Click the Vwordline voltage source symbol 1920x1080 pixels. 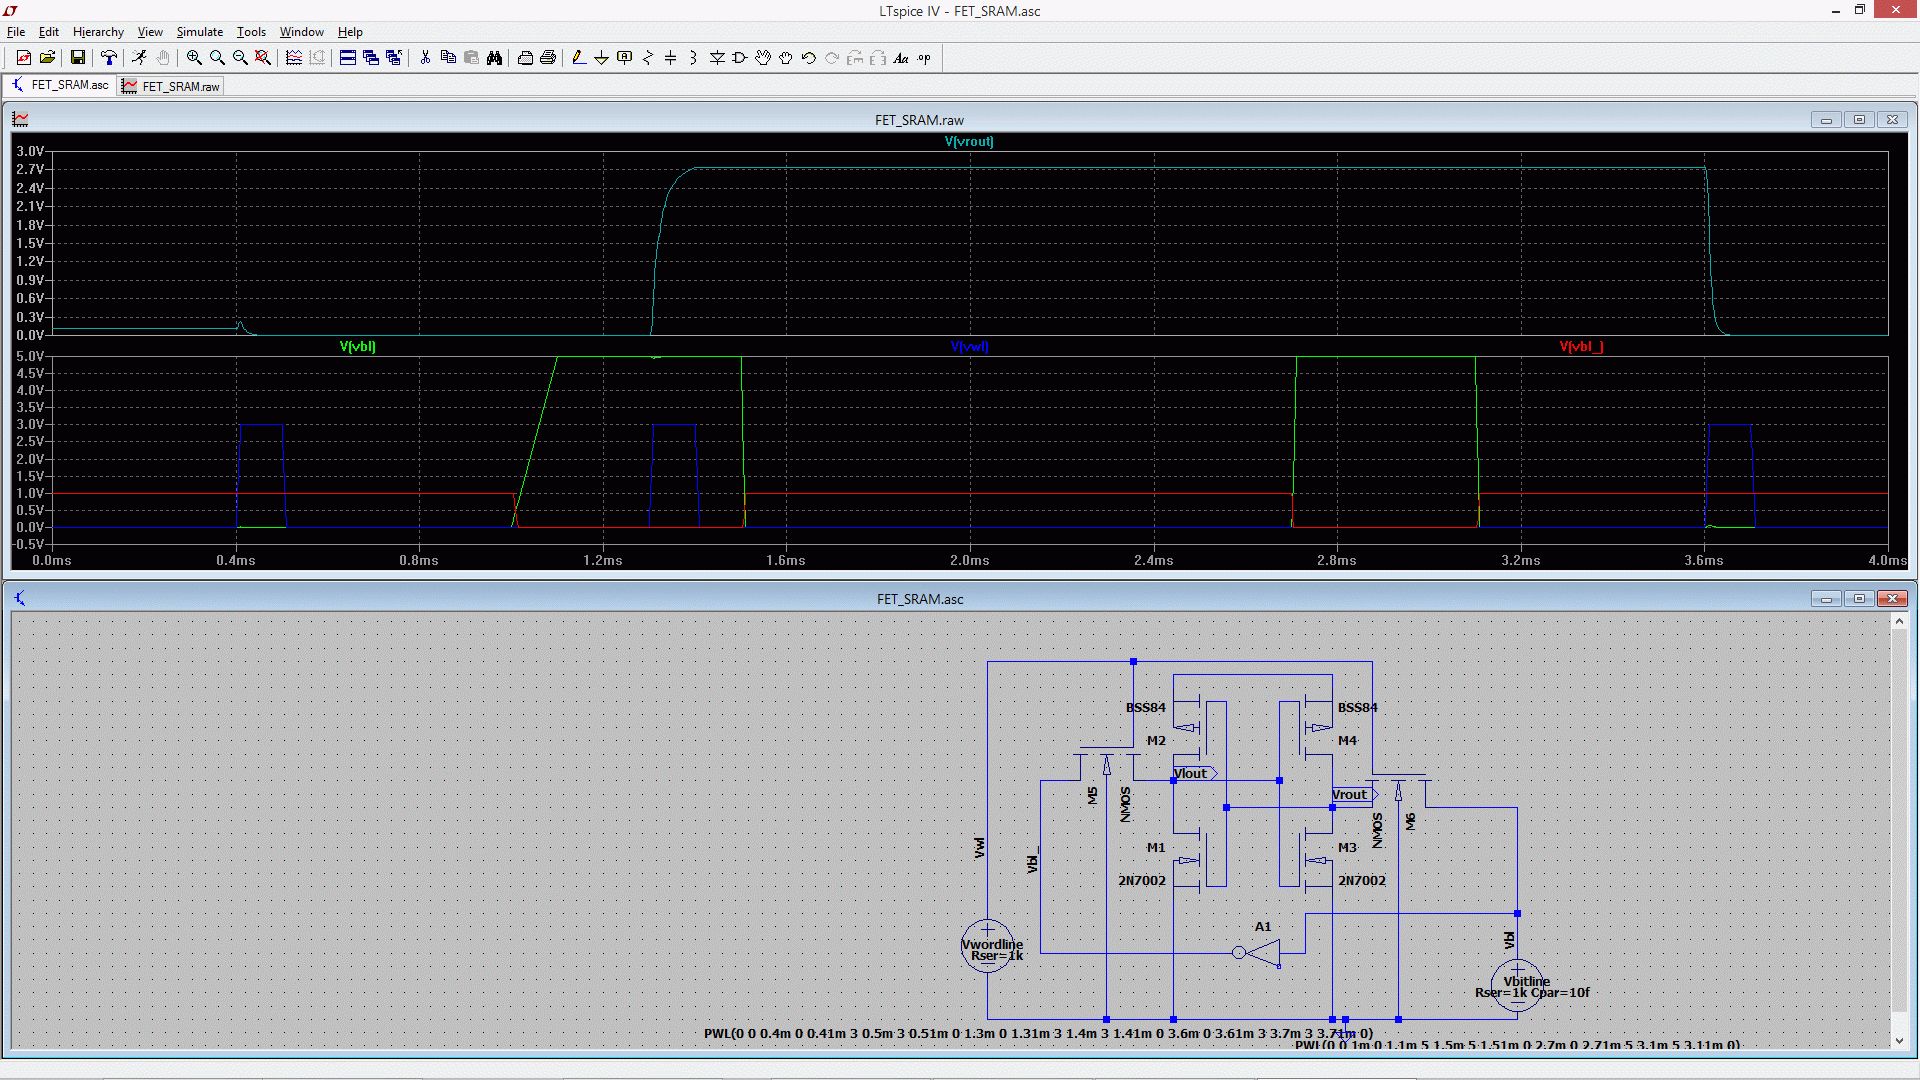pyautogui.click(x=987, y=945)
